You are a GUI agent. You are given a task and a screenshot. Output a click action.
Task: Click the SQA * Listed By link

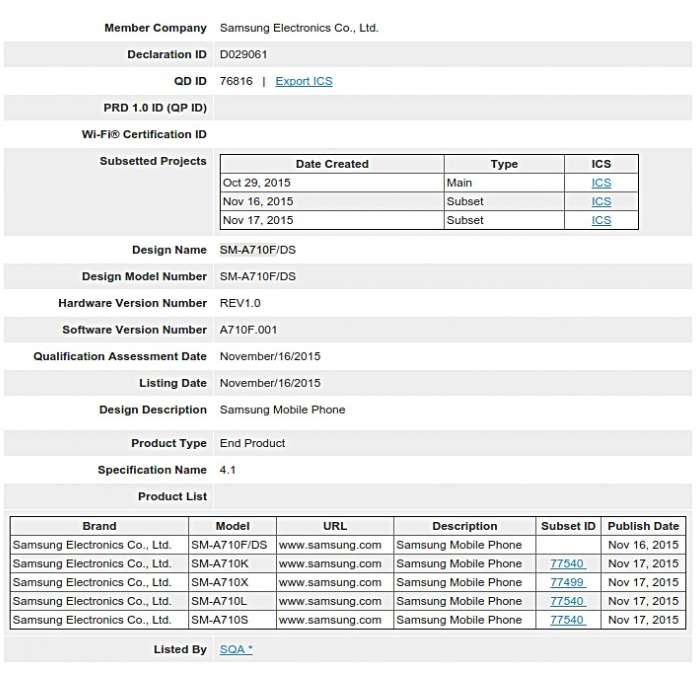tap(236, 649)
